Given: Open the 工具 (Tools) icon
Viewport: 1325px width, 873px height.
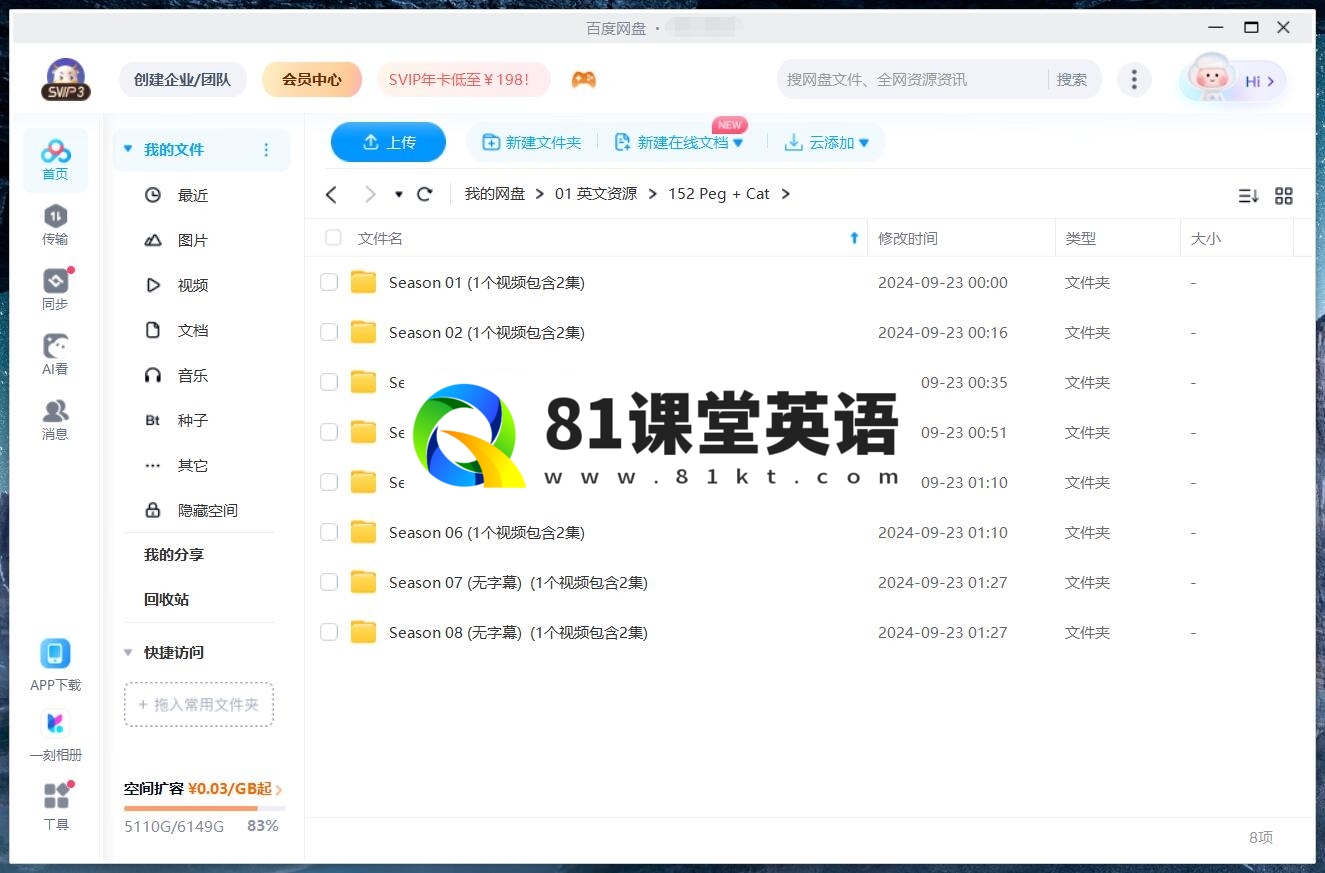Looking at the screenshot, I should click(x=56, y=805).
